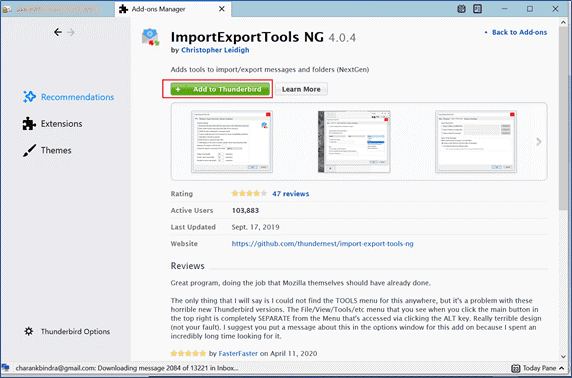Click the forward navigation arrow
Screen dimensions: 572x378
pyautogui.click(x=71, y=32)
